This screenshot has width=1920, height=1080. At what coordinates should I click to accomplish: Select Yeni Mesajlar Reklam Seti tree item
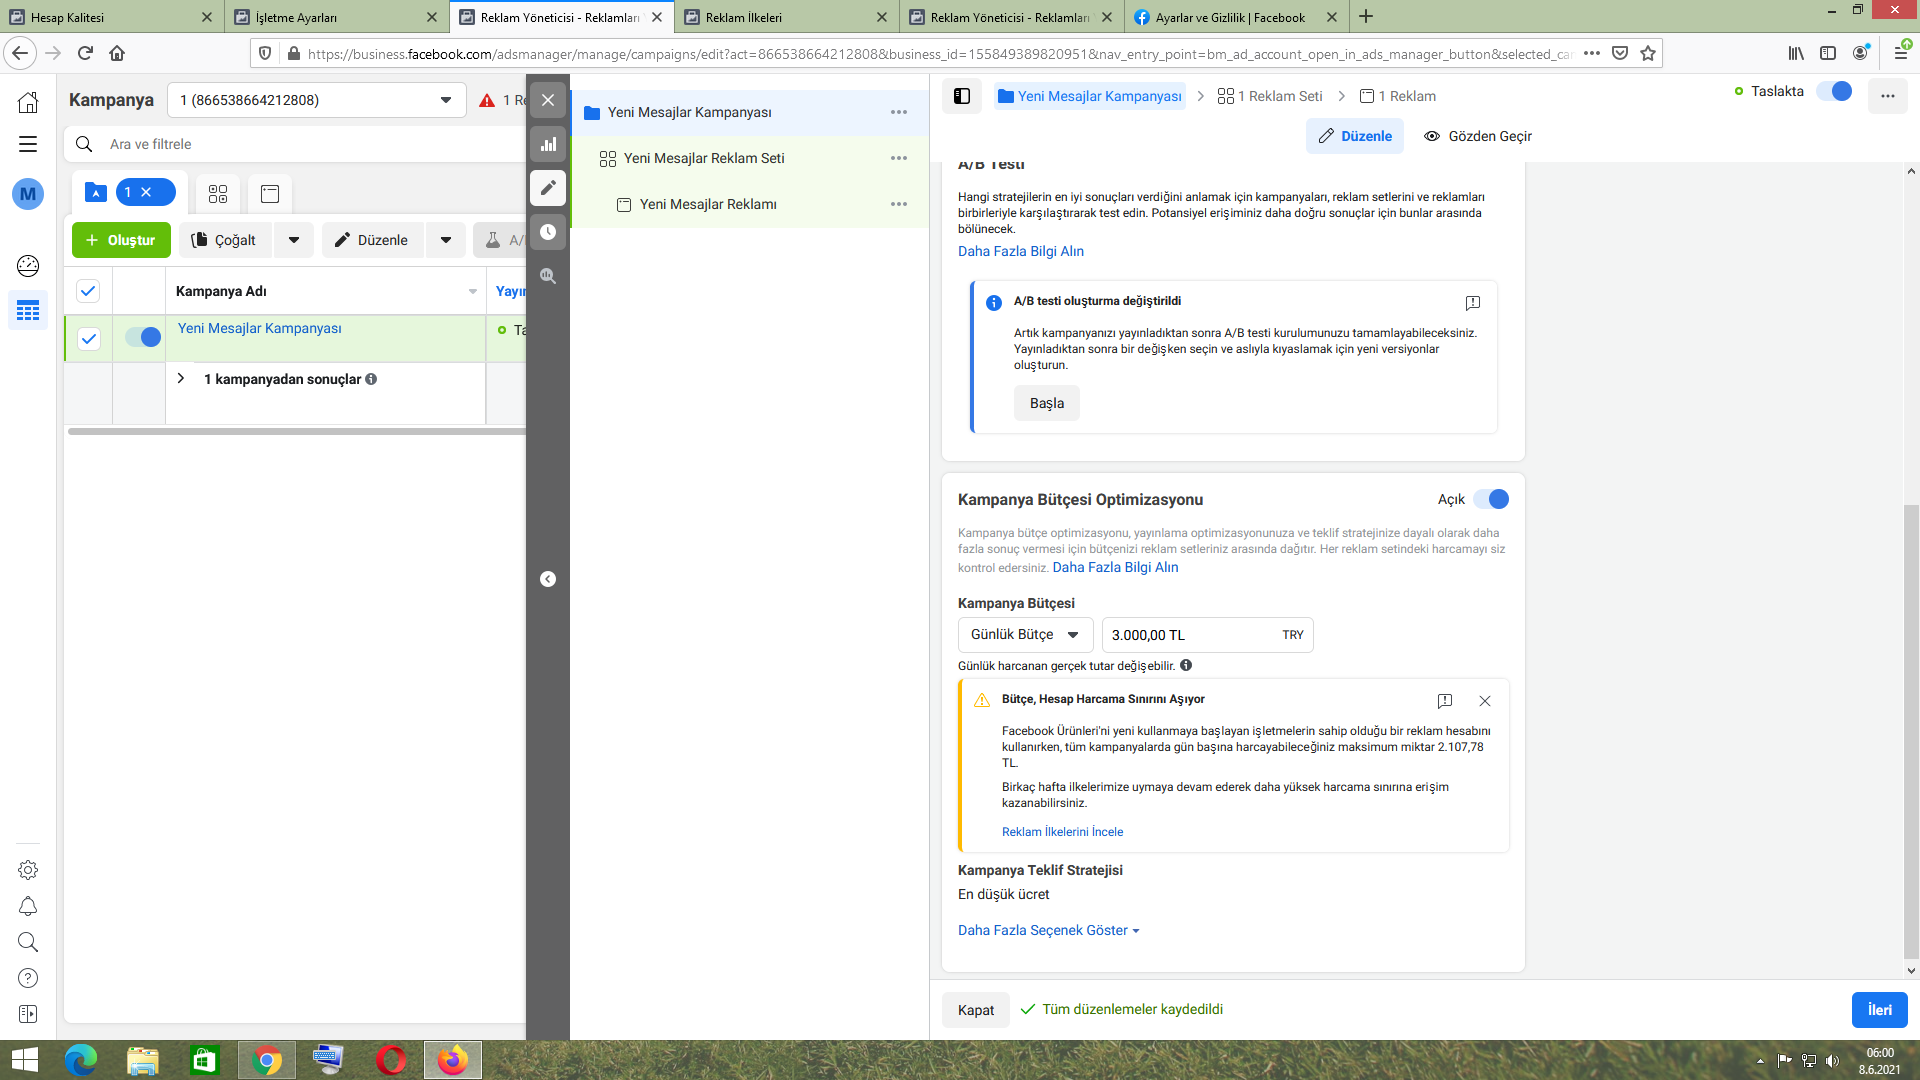click(x=704, y=158)
